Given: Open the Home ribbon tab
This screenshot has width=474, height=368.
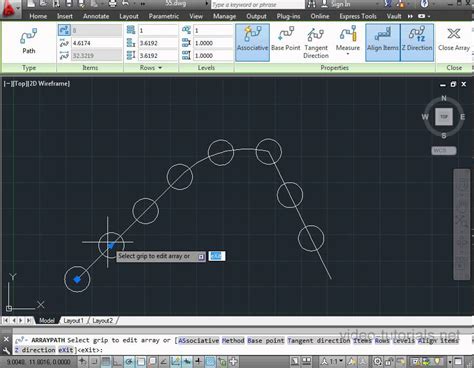Looking at the screenshot, I should pos(38,16).
